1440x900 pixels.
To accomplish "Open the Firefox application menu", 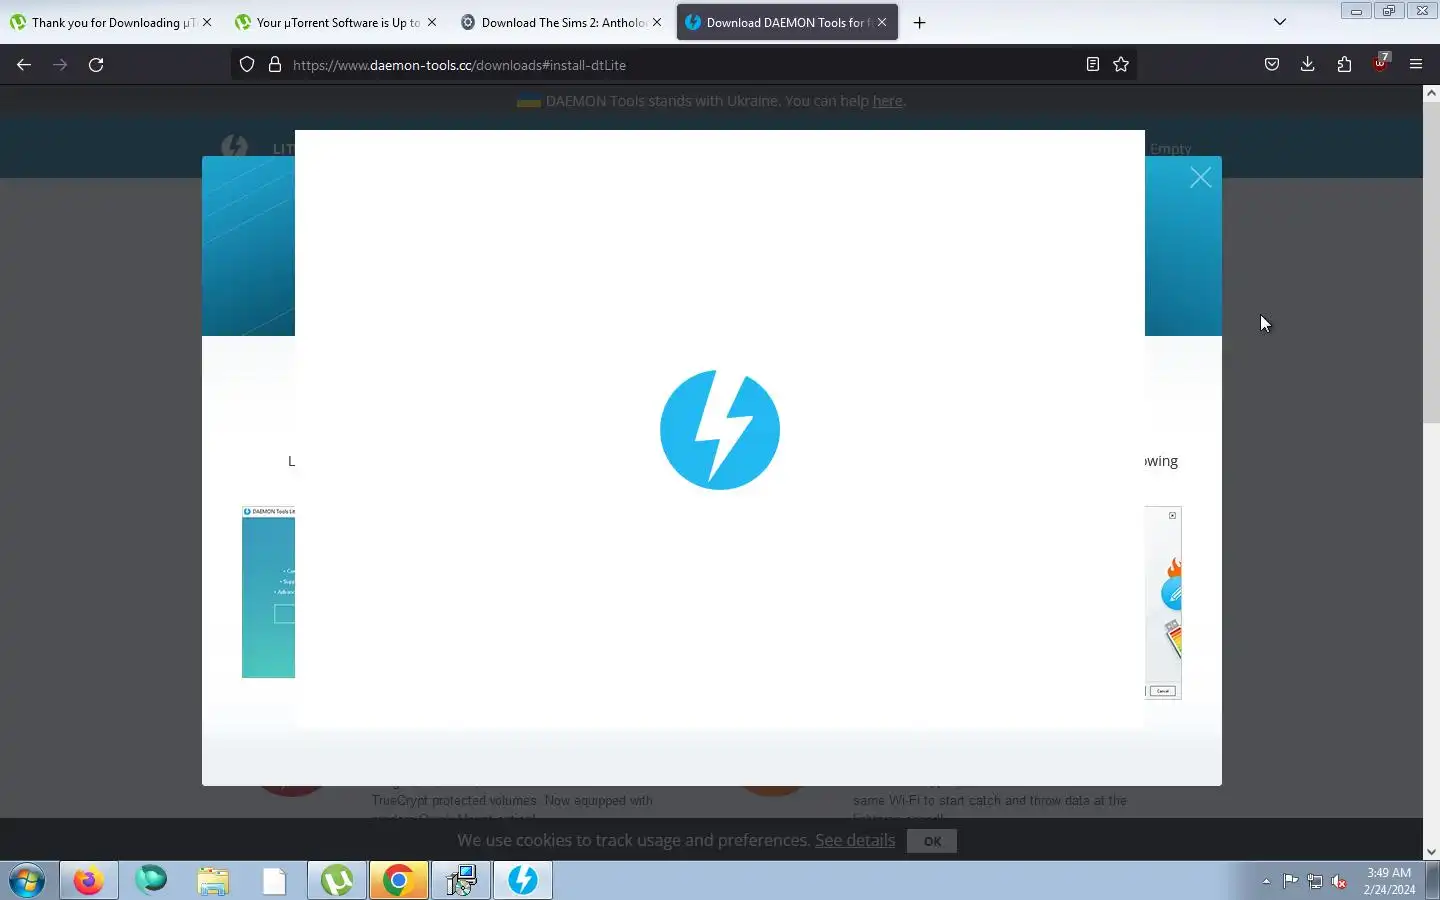I will click(1416, 64).
